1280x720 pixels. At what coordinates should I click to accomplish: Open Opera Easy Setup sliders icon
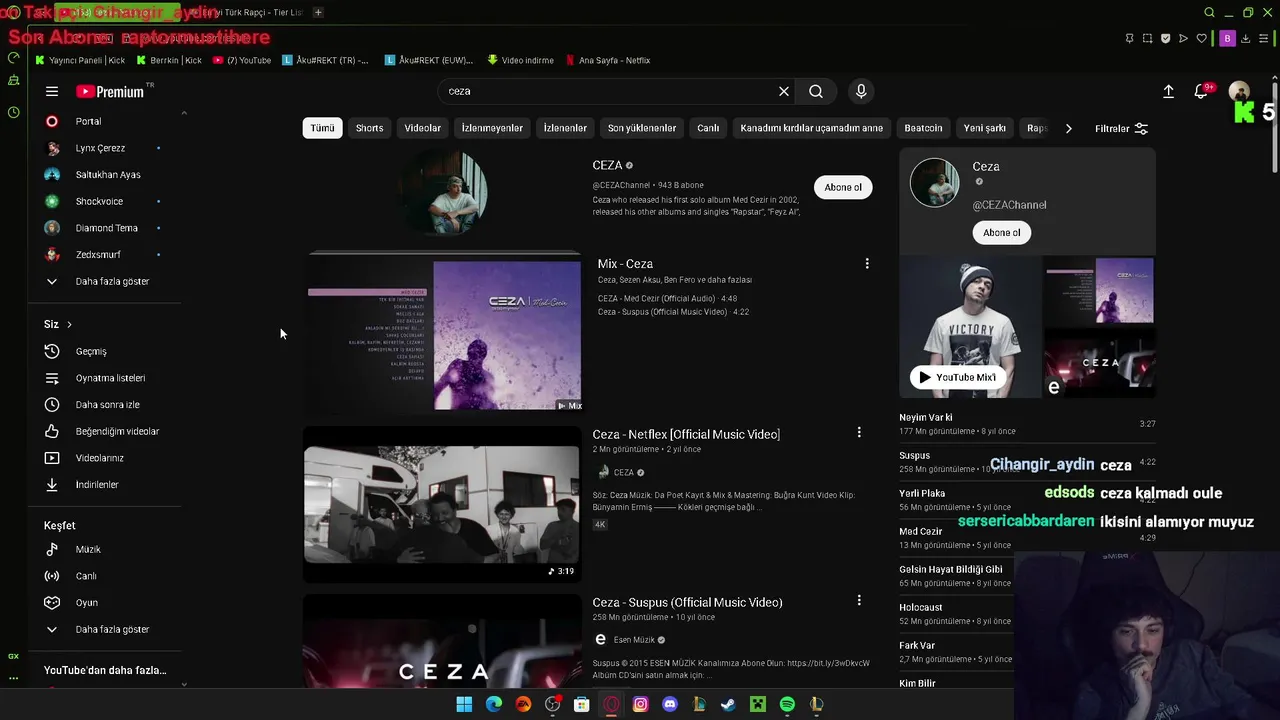tap(1264, 38)
